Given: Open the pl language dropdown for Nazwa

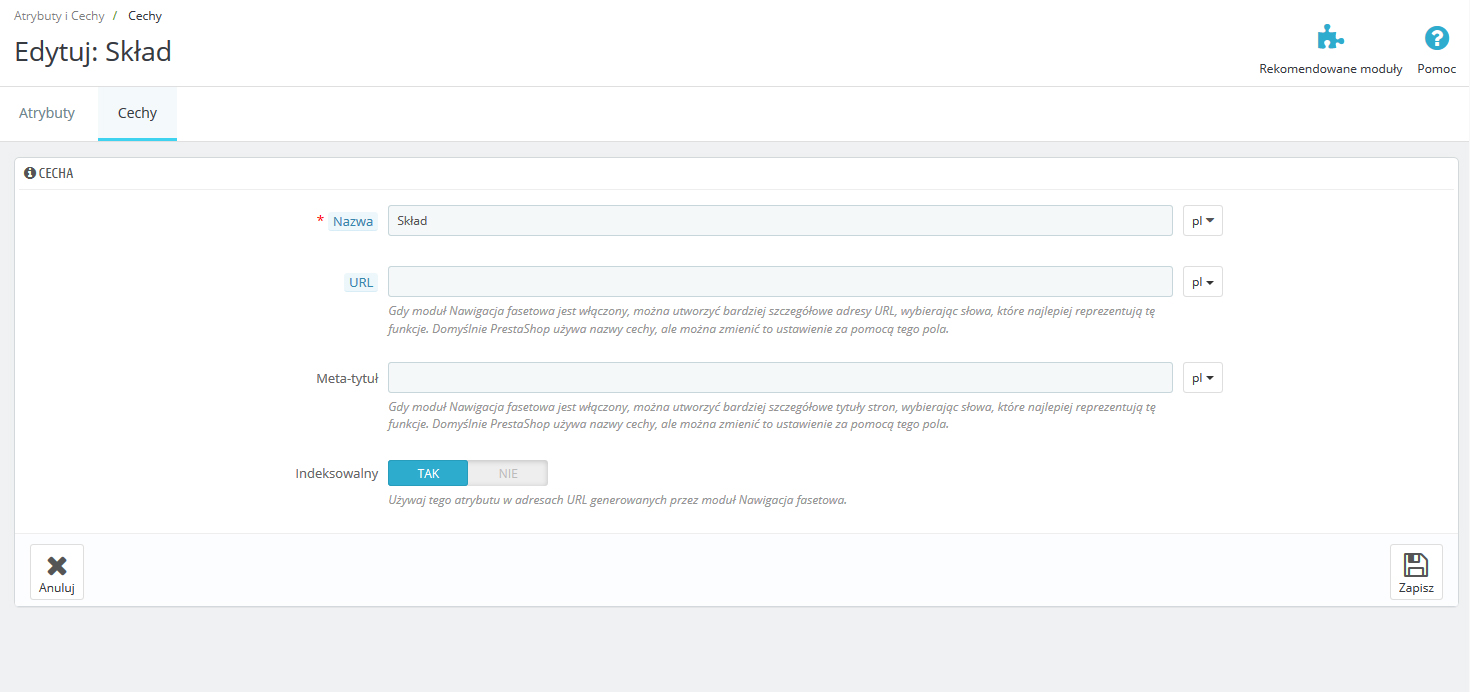Looking at the screenshot, I should (x=1202, y=221).
